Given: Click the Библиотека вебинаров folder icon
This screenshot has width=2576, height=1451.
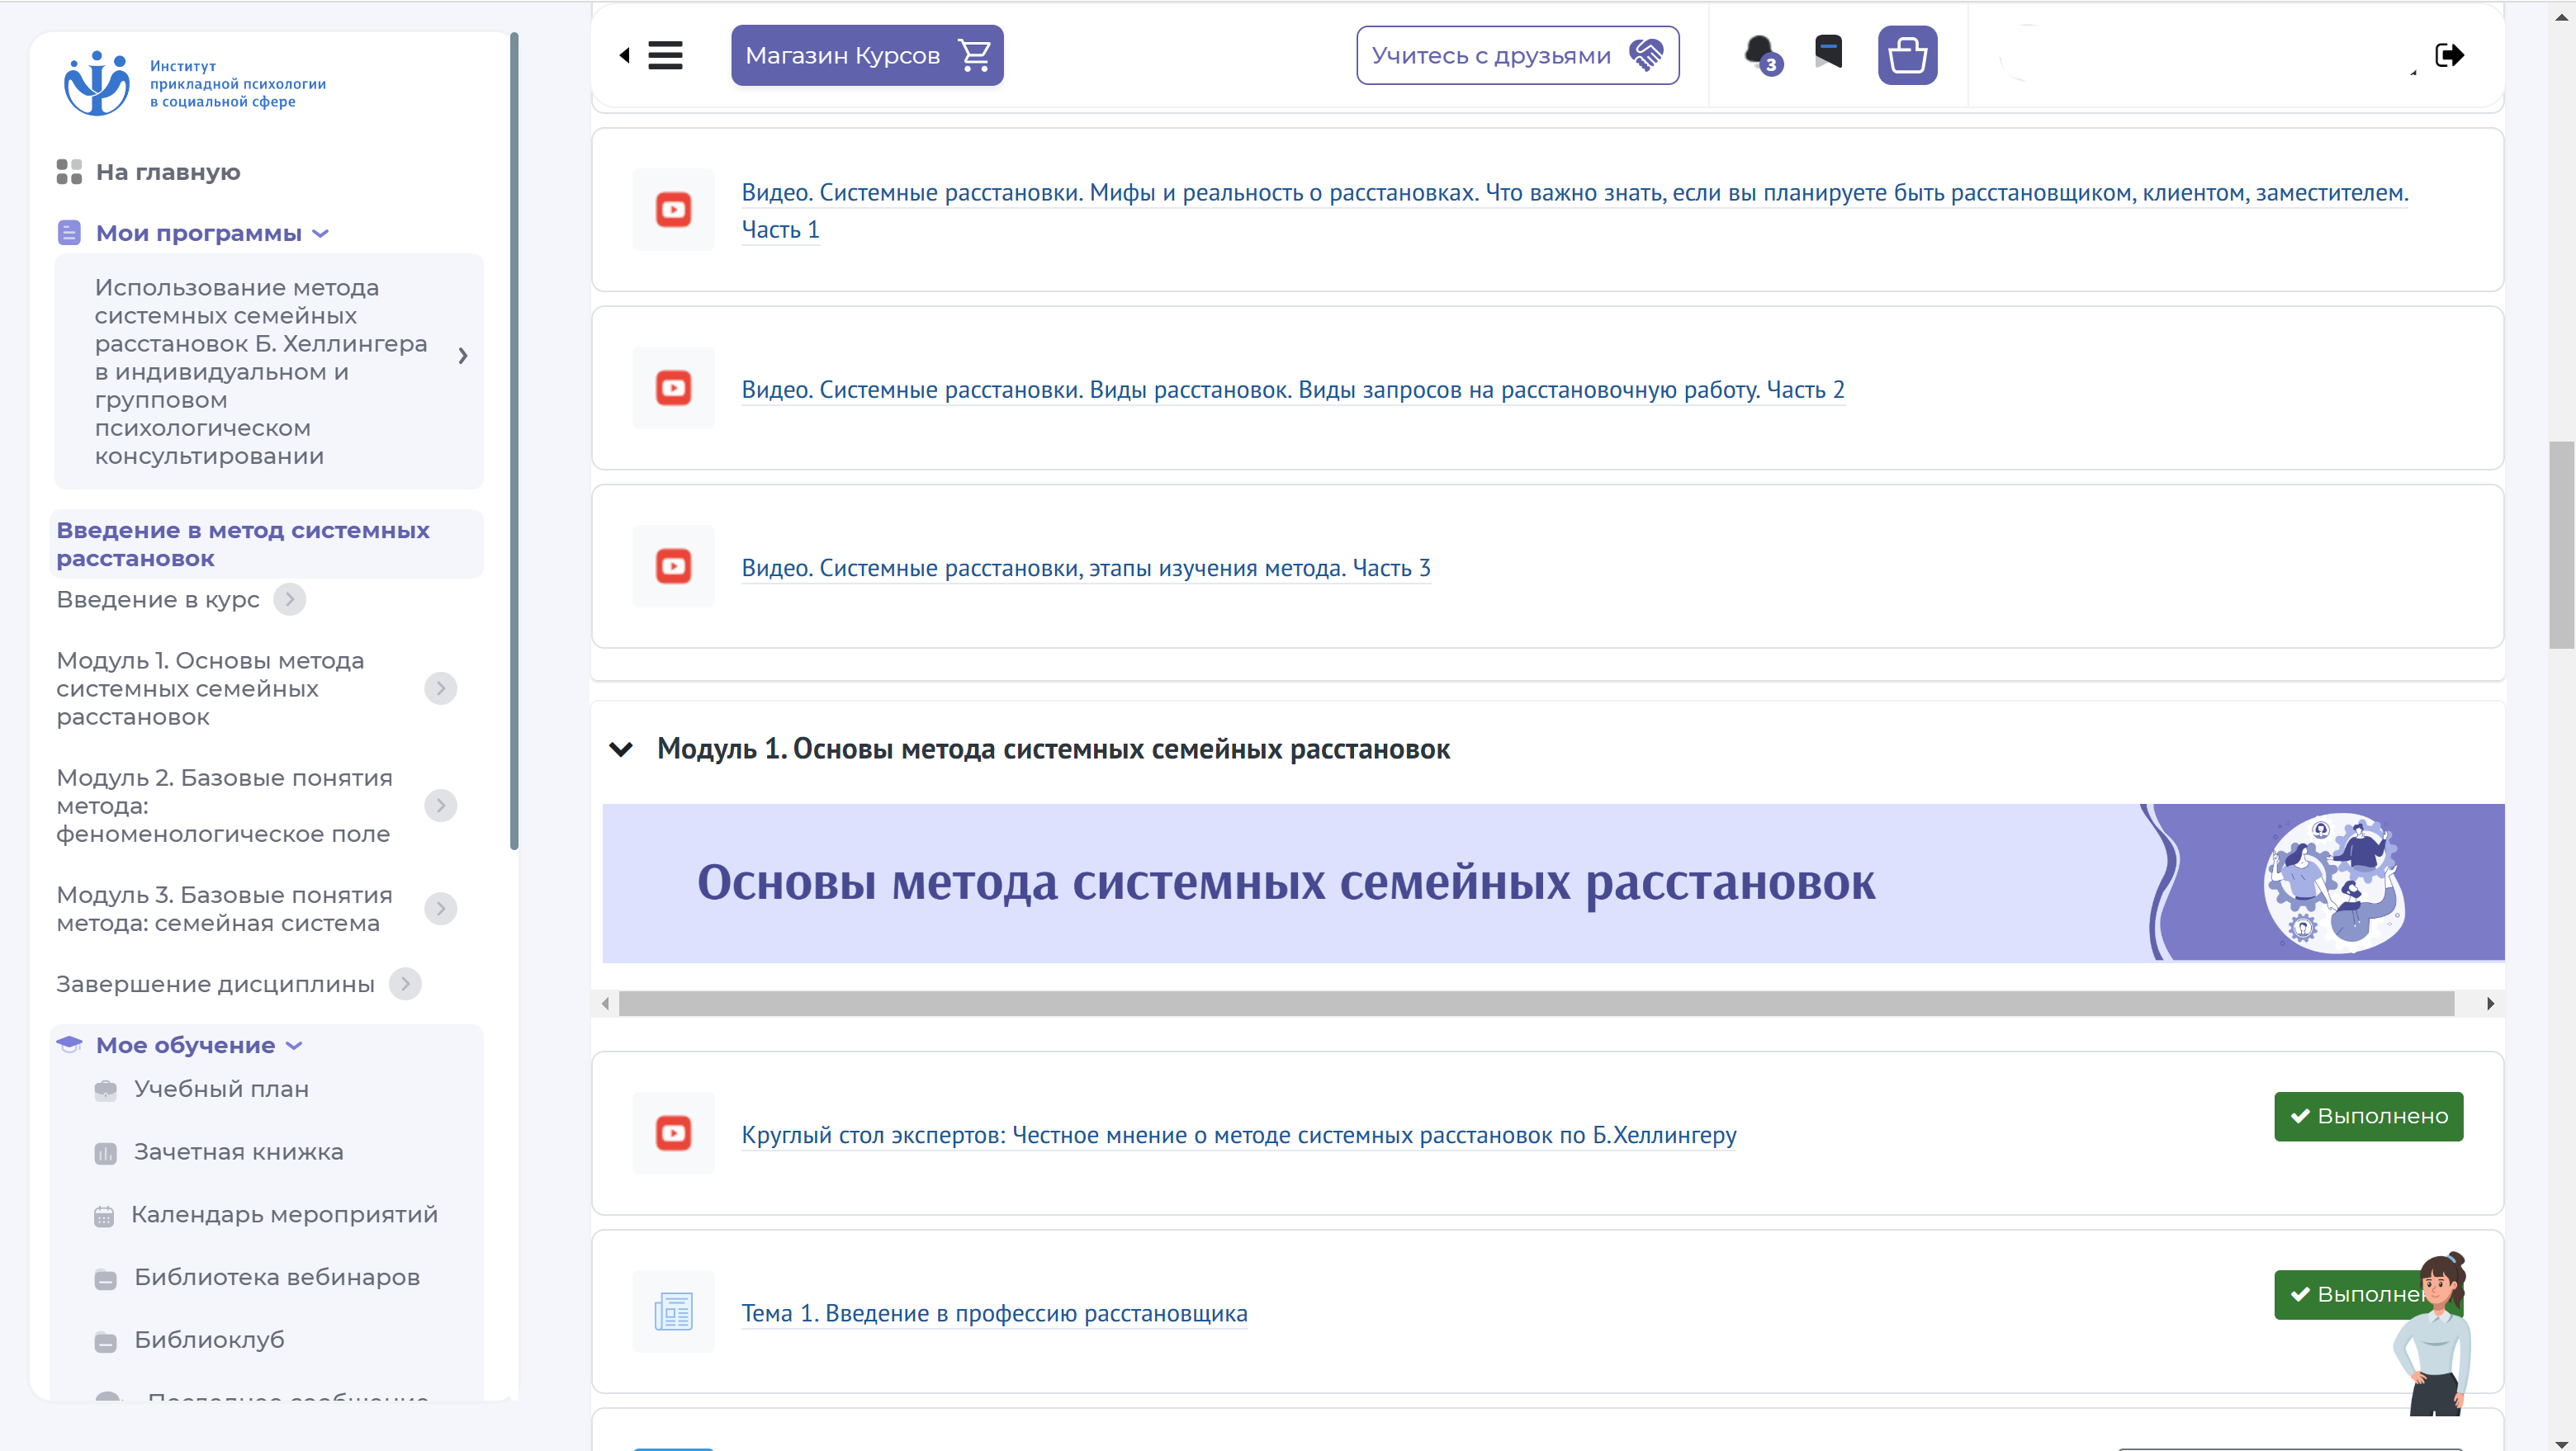Looking at the screenshot, I should (105, 1279).
